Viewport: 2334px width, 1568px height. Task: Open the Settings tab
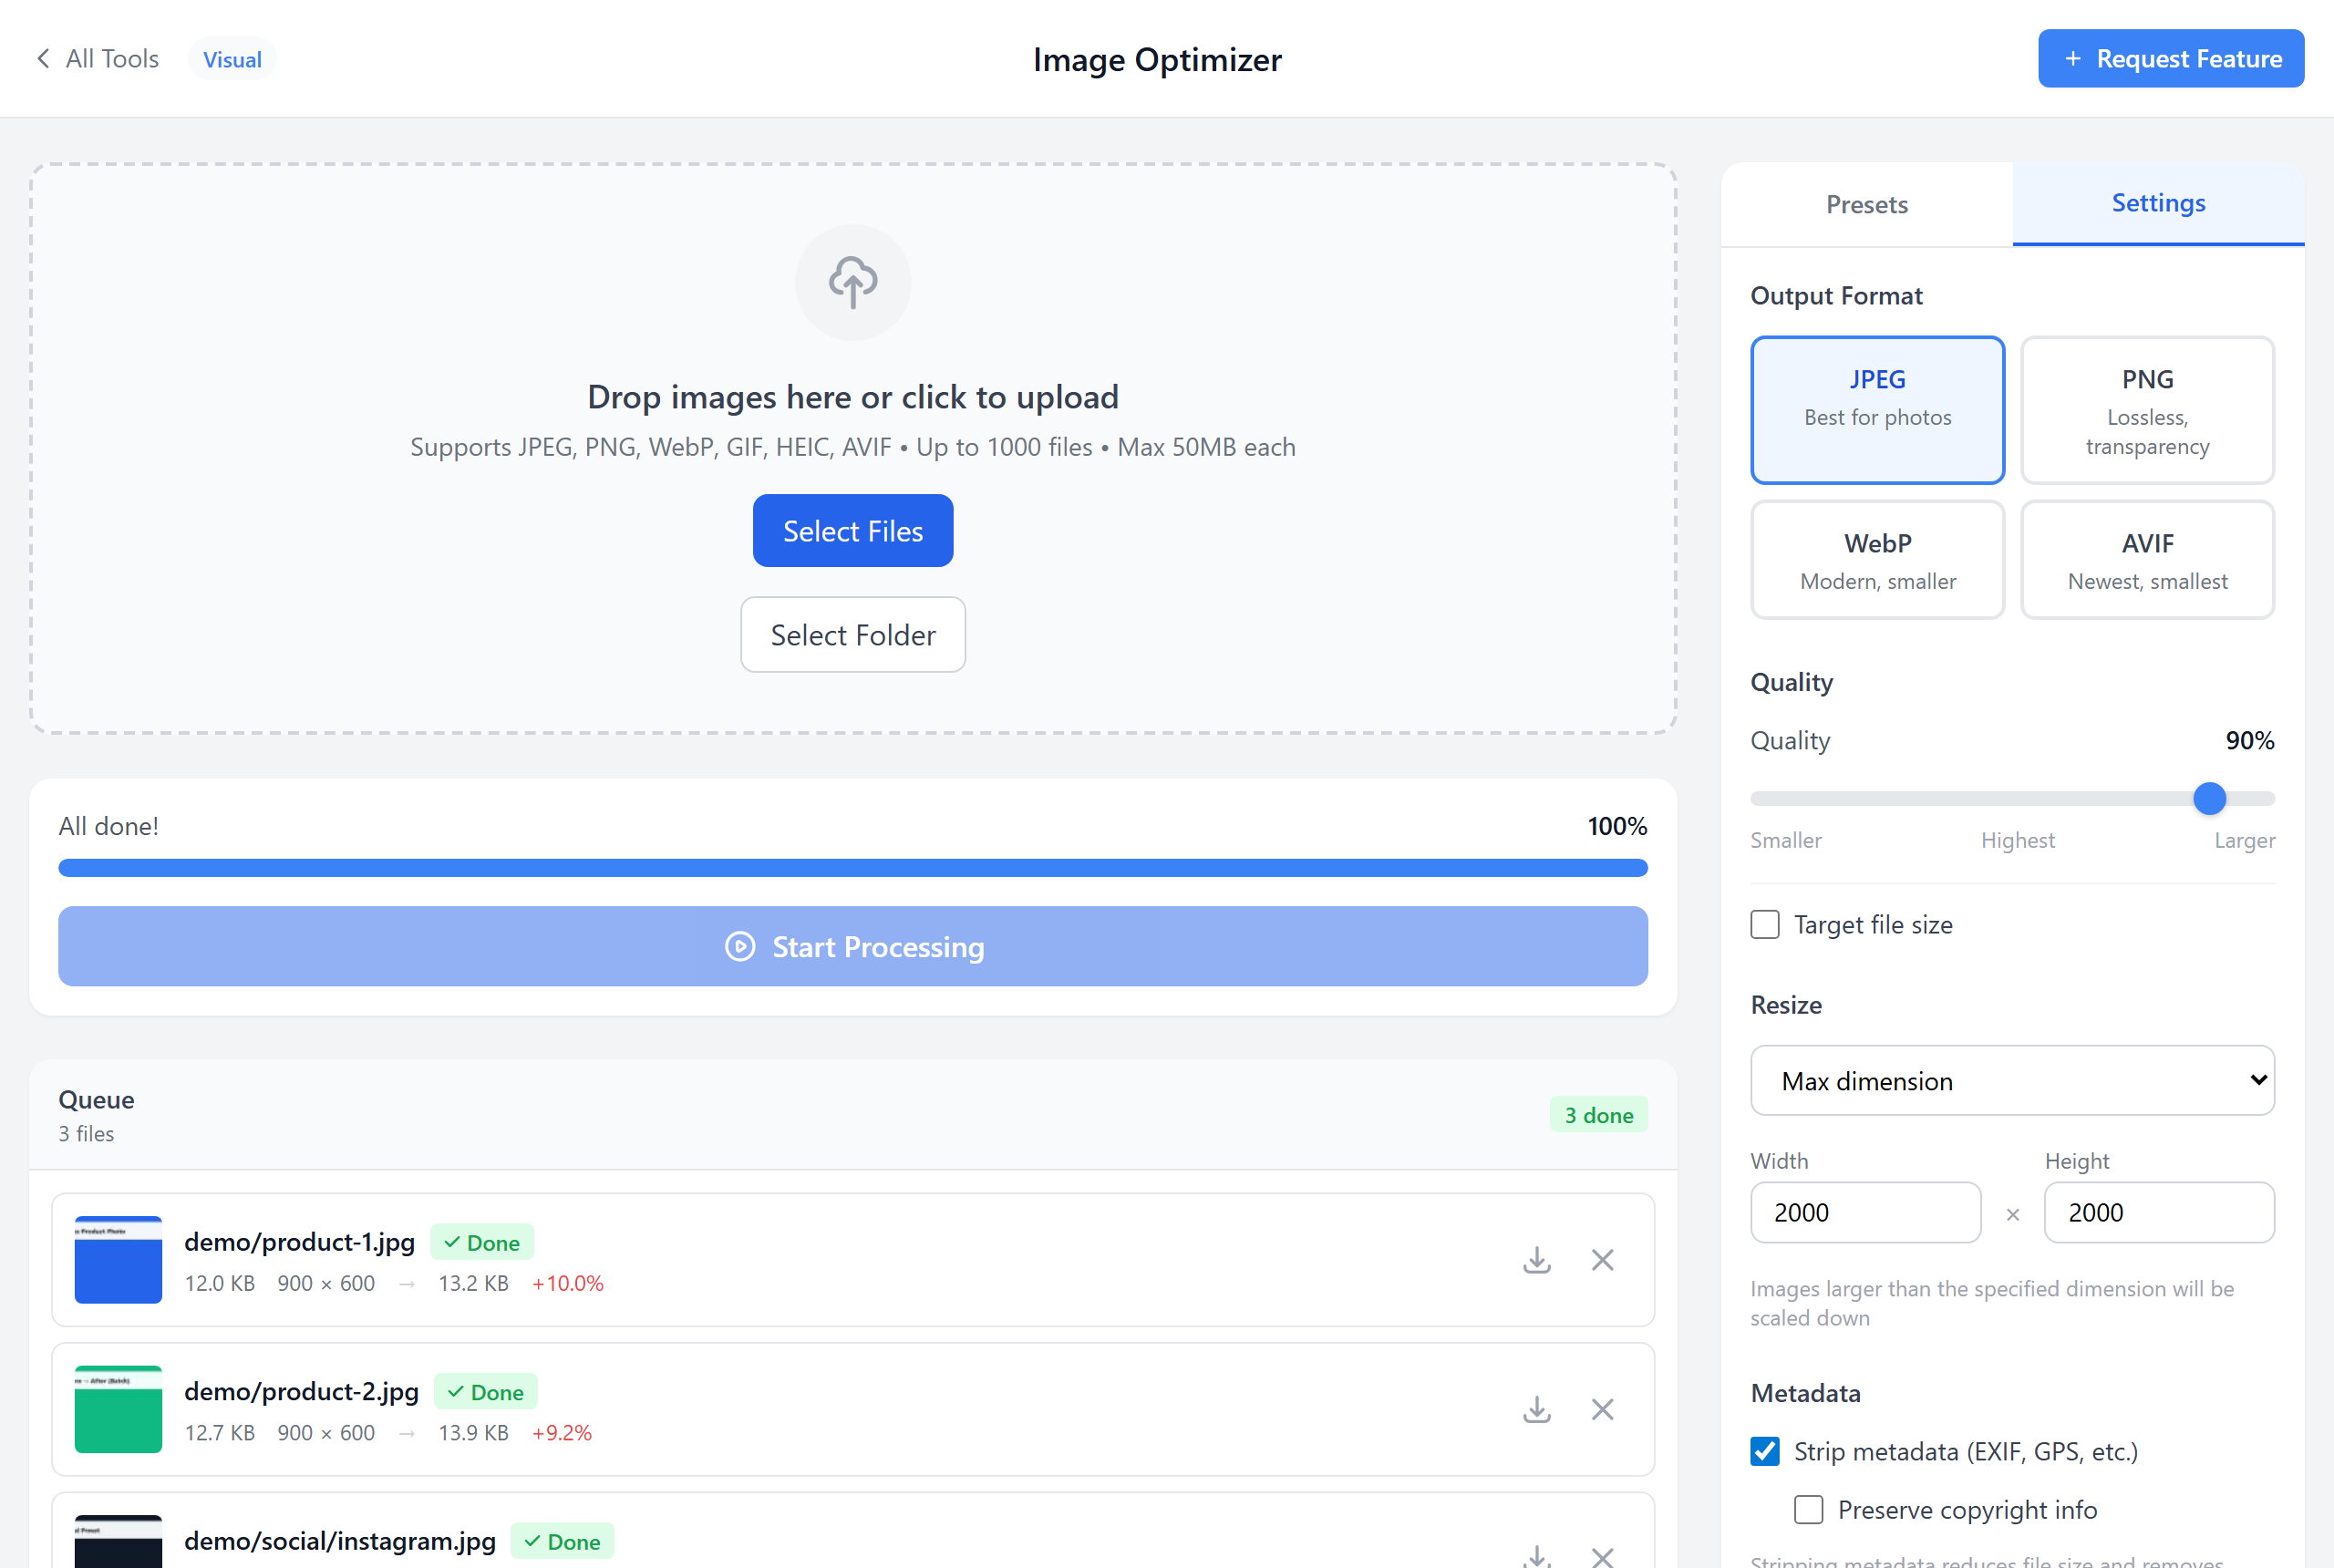tap(2158, 203)
